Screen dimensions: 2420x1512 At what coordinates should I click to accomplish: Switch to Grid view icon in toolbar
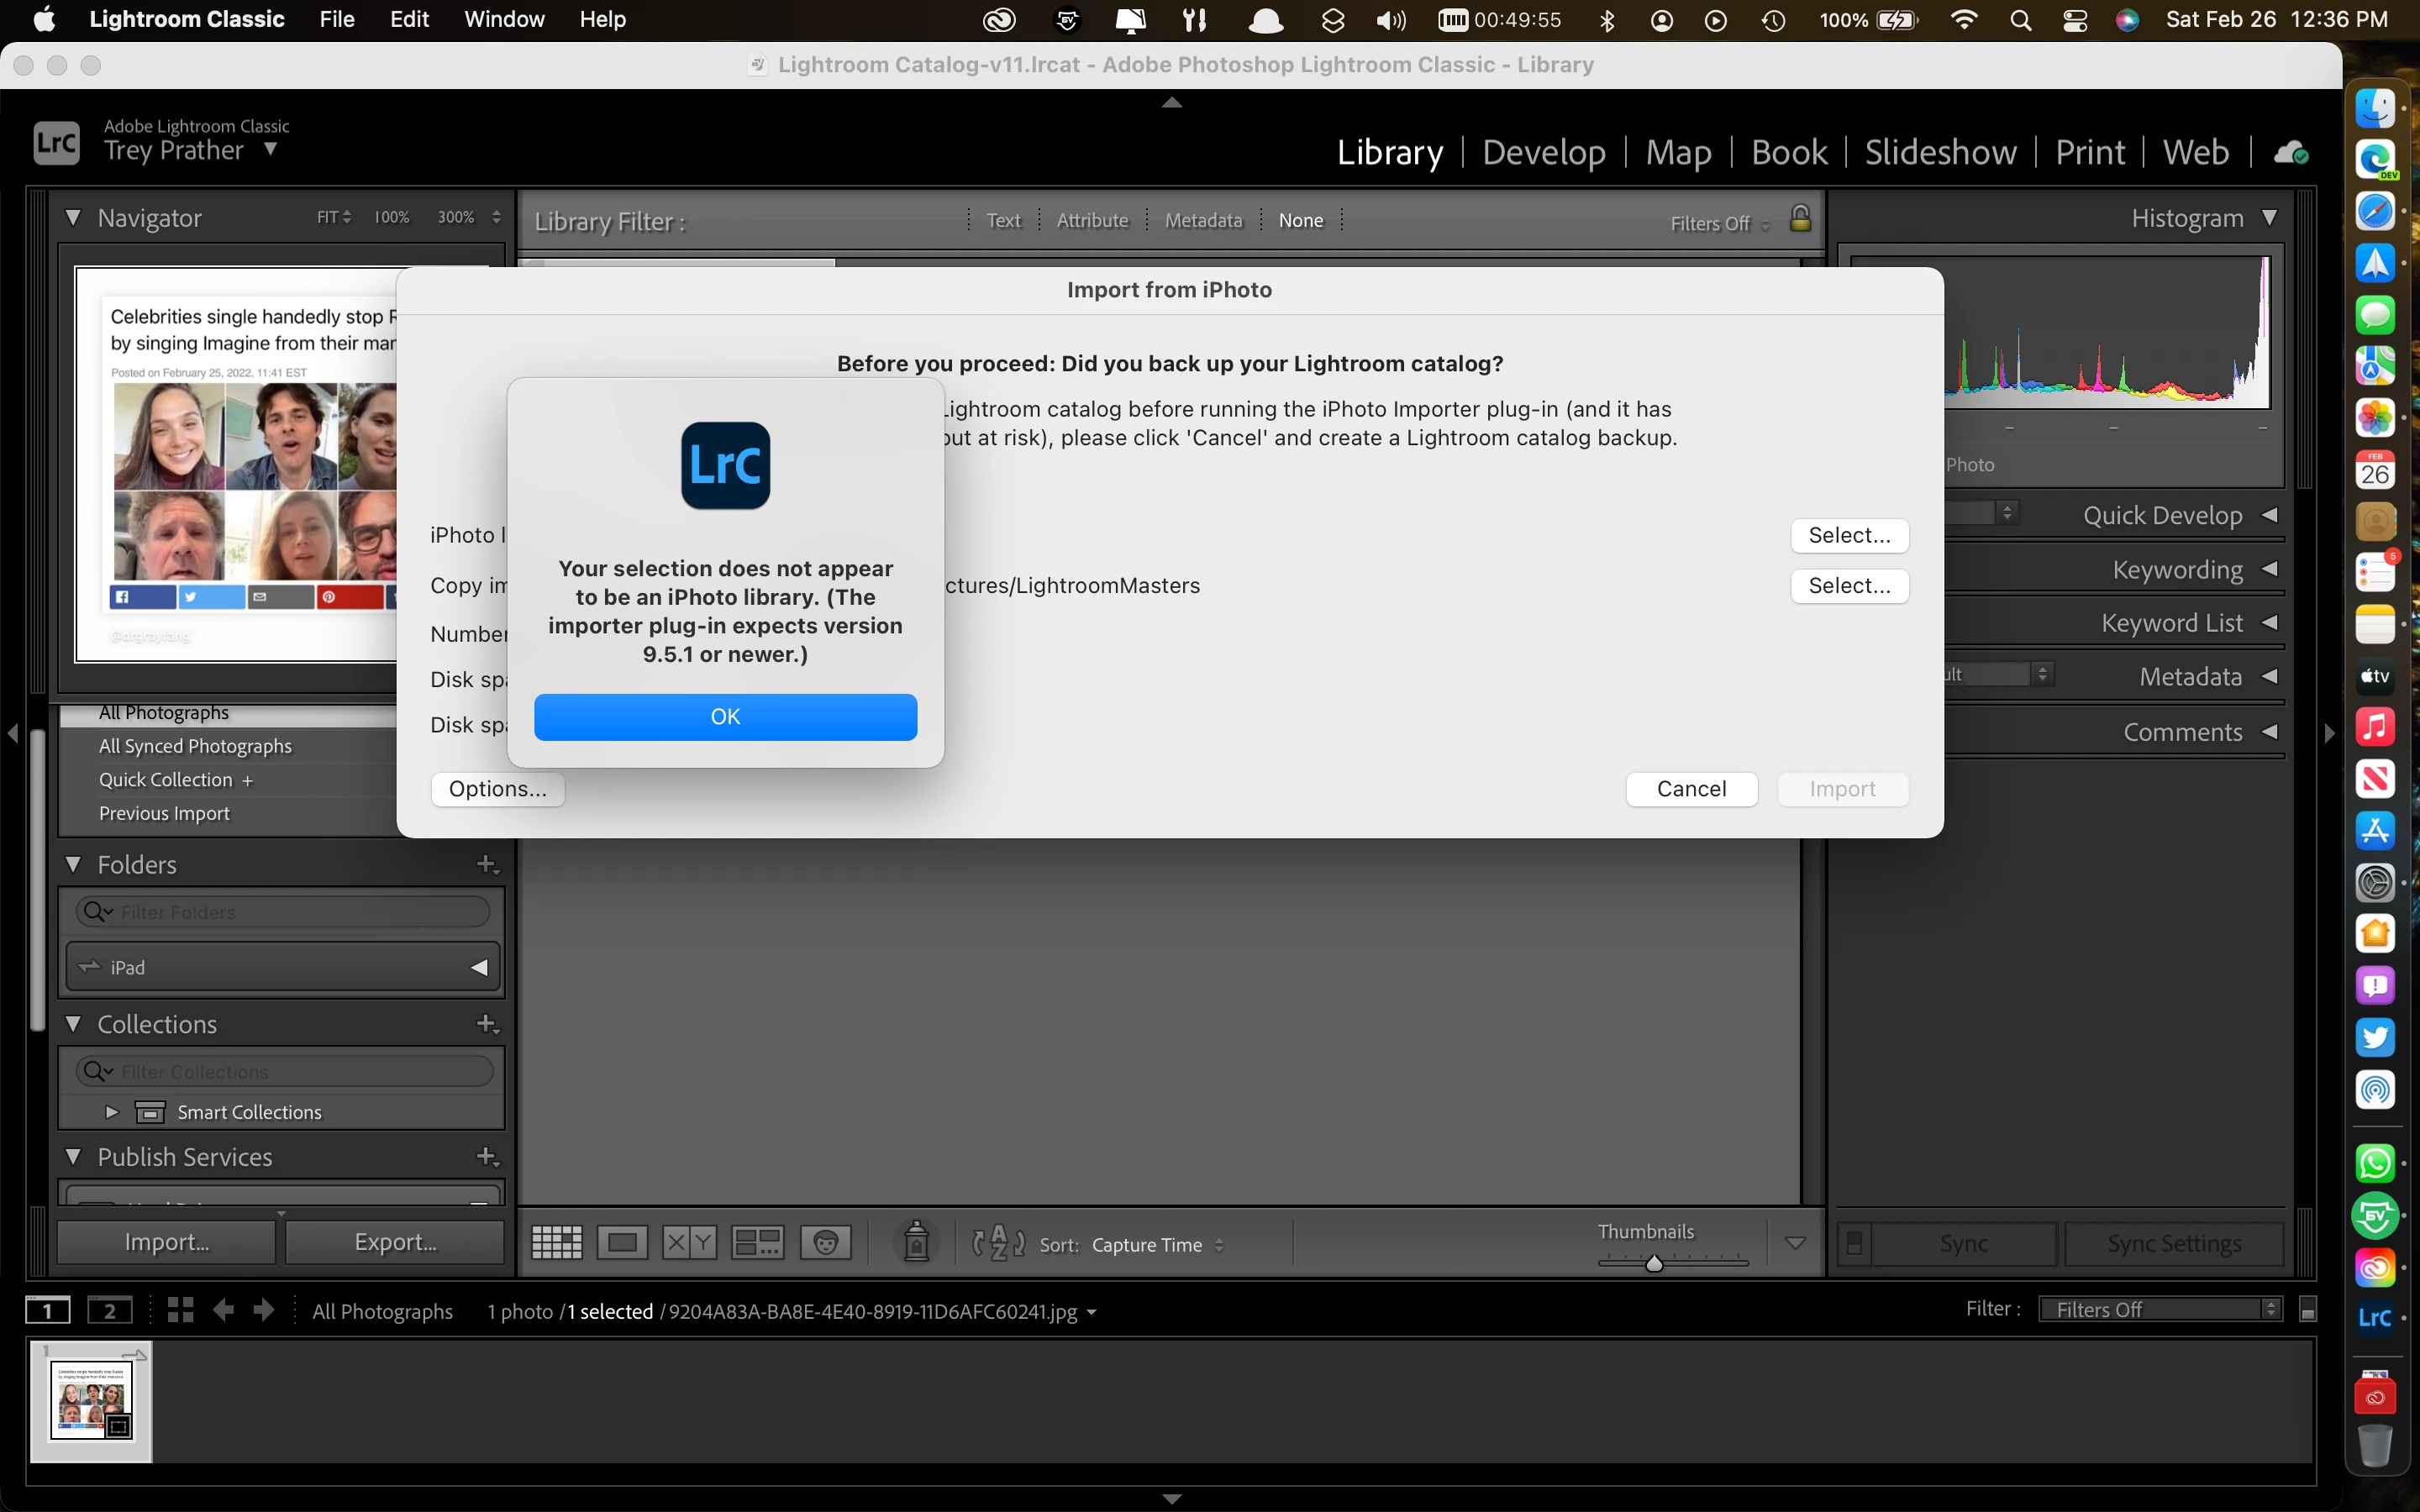(556, 1243)
